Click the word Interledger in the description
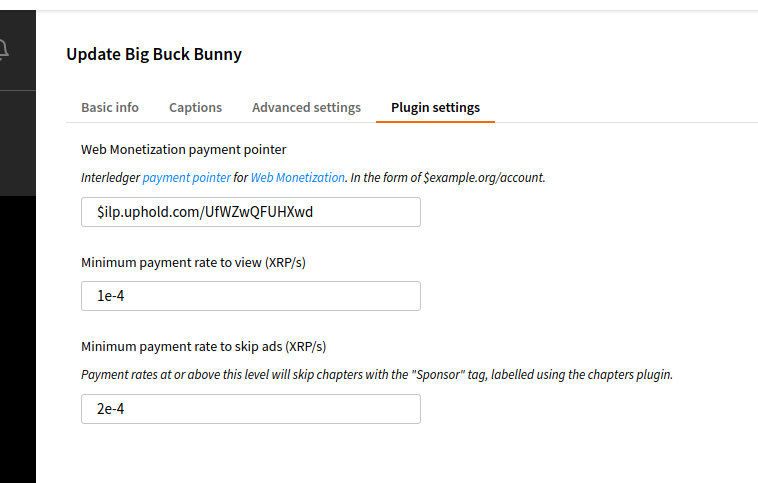The image size is (758, 483). click(x=110, y=177)
